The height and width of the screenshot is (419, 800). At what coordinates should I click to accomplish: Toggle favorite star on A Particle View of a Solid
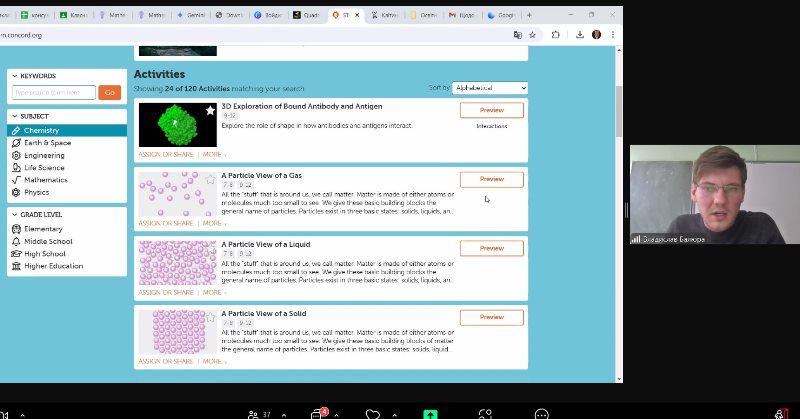coord(210,317)
